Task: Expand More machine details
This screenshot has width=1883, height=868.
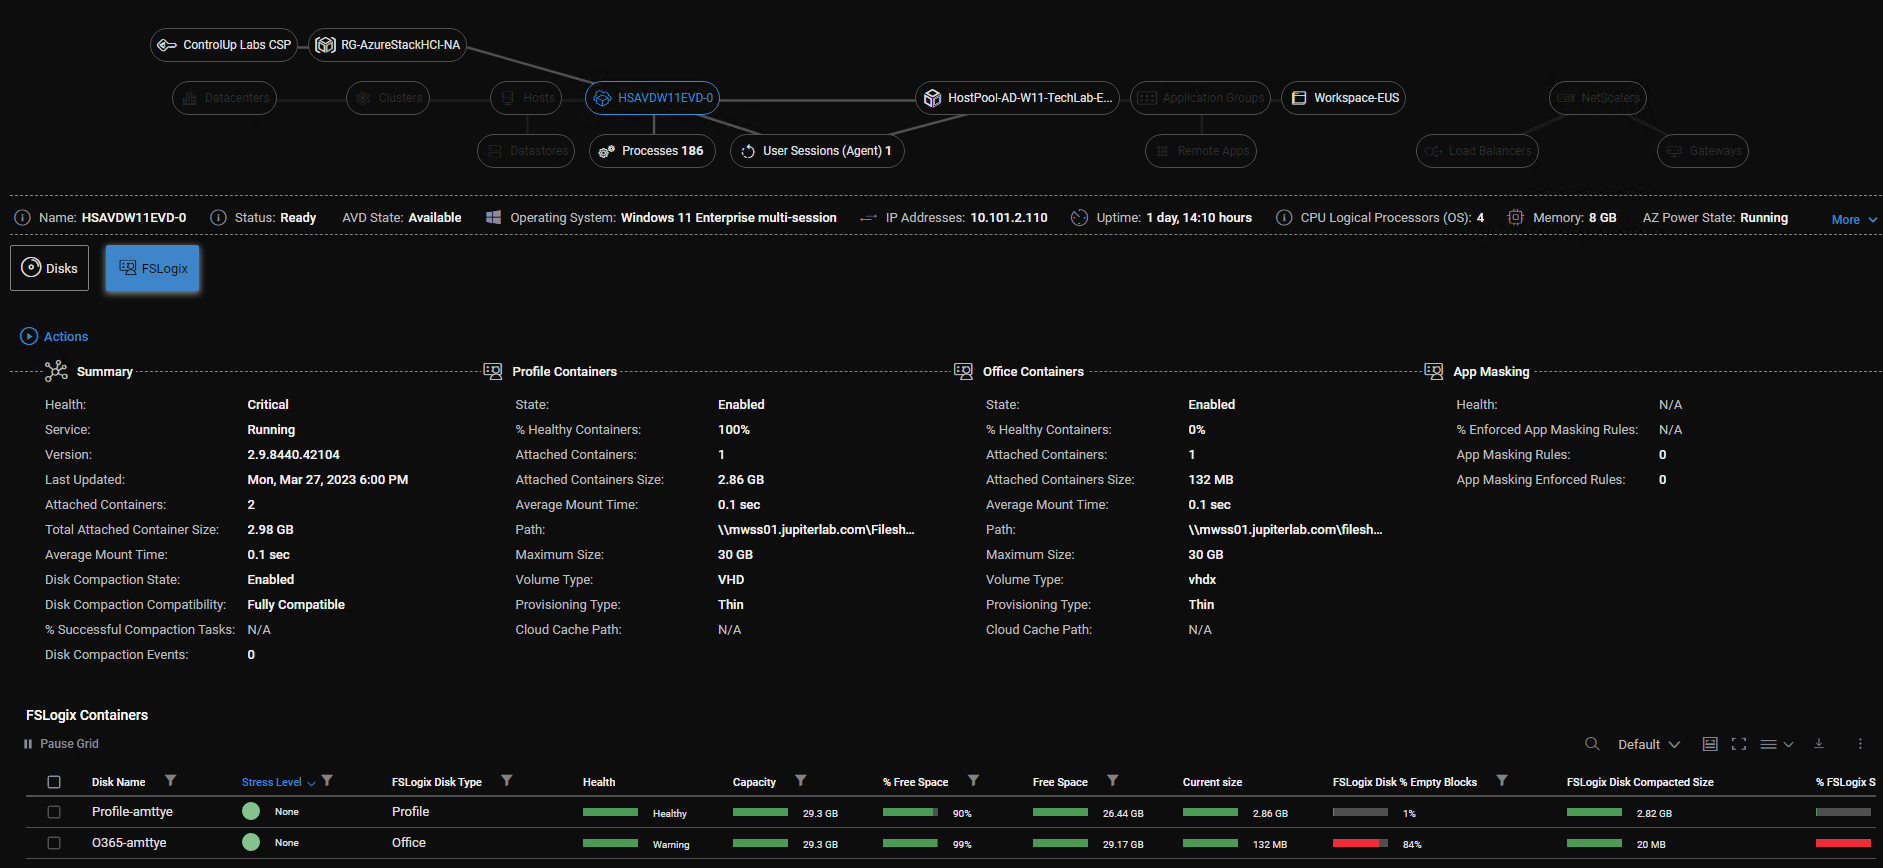Action: tap(1854, 220)
